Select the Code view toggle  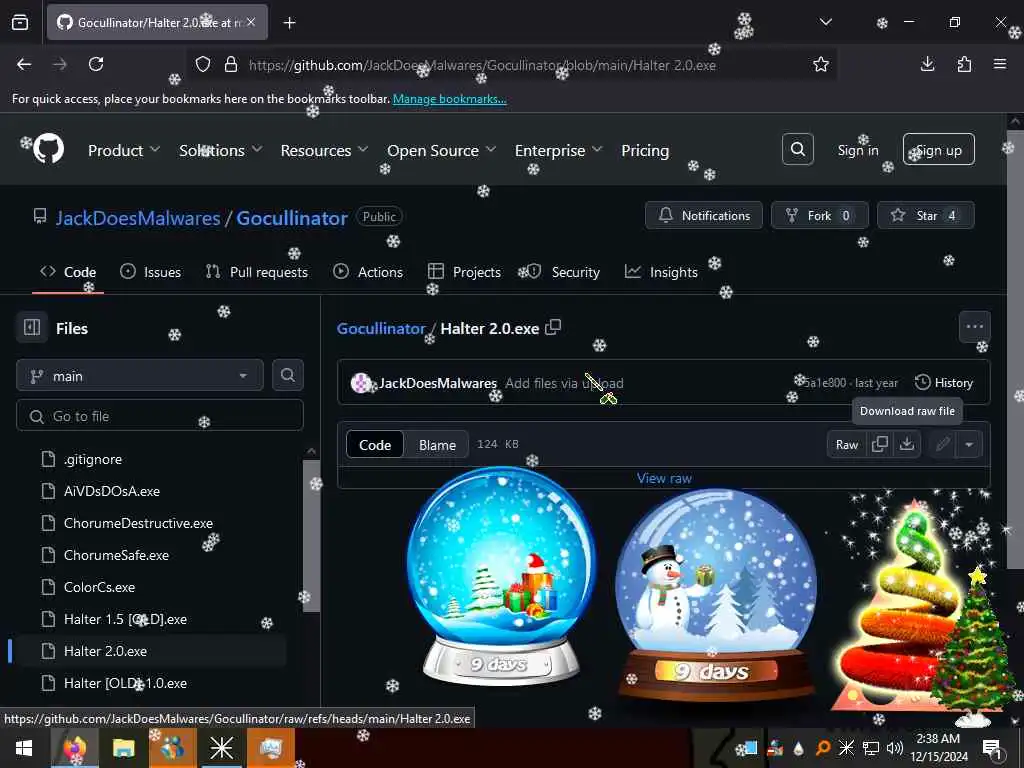(375, 445)
